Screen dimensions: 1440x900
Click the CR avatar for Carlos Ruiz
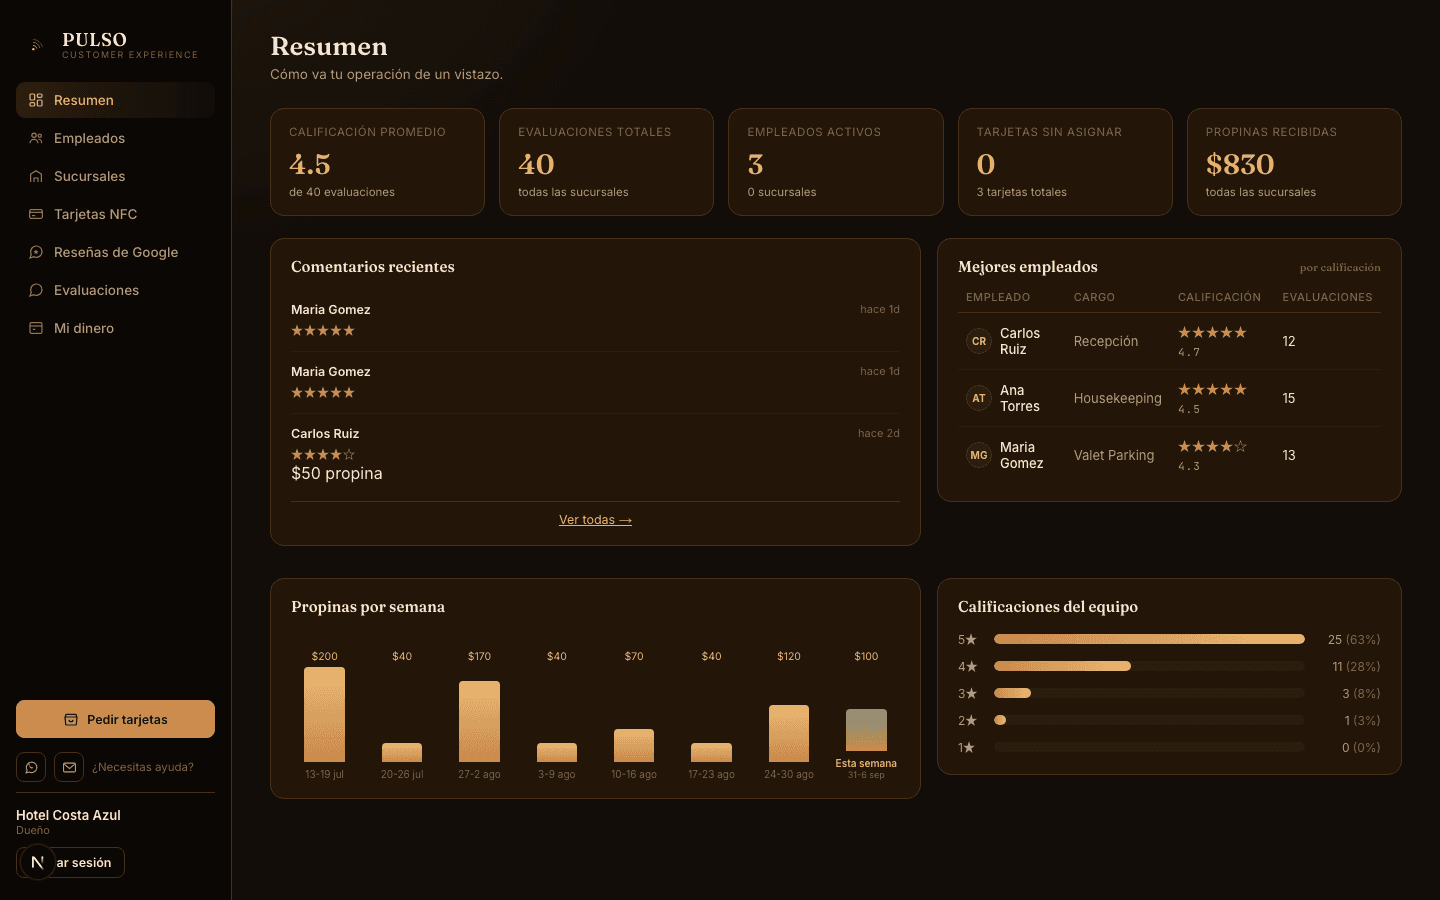pyautogui.click(x=979, y=341)
